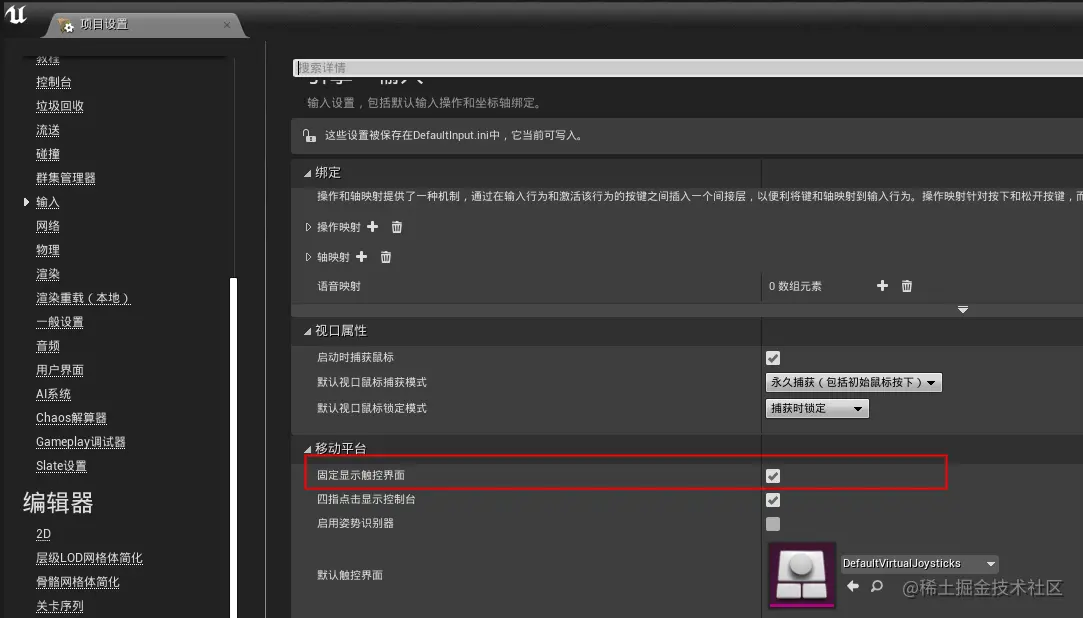
Task: Collapse the 移动平台 section
Action: coord(307,449)
